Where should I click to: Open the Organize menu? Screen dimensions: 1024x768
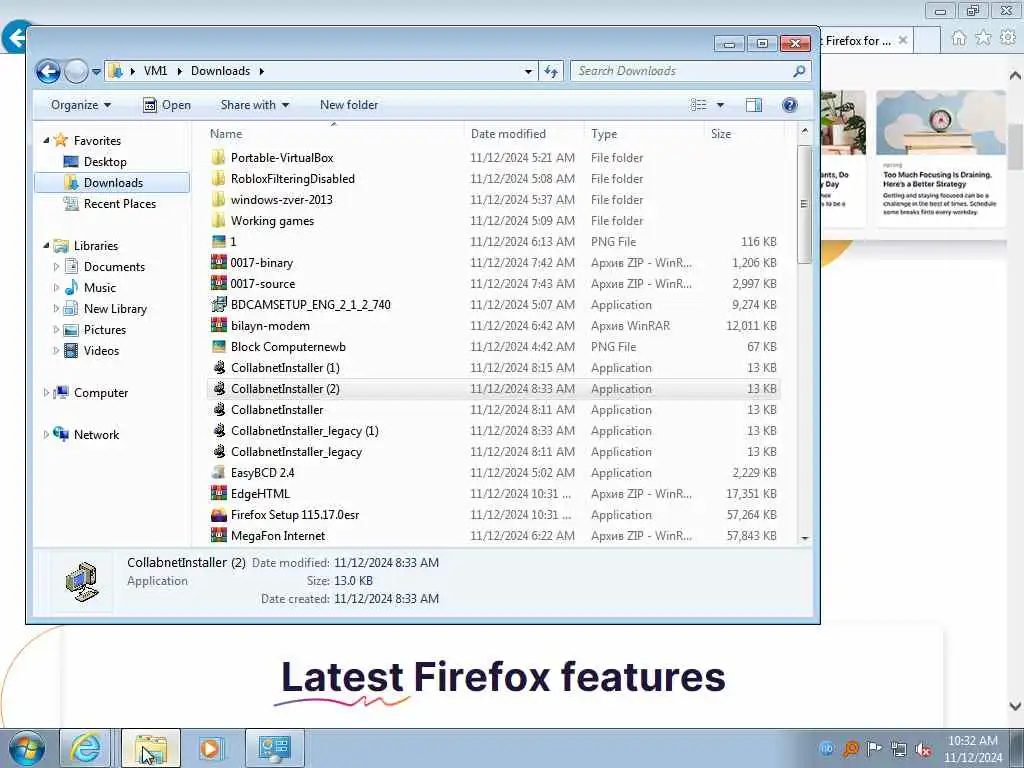[x=81, y=105]
